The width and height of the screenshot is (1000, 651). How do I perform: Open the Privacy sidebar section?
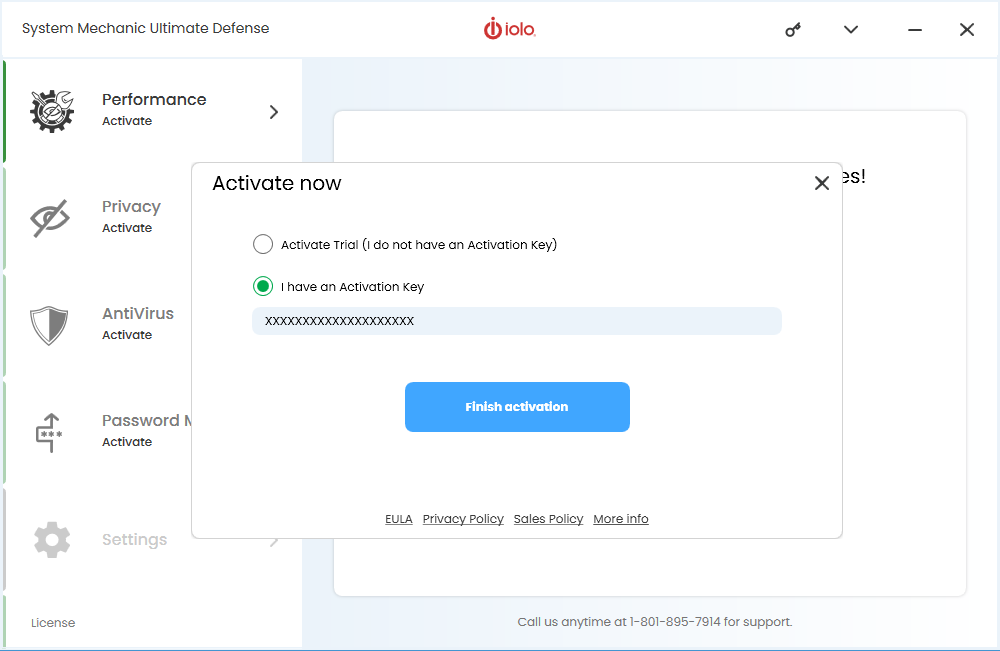(99, 218)
